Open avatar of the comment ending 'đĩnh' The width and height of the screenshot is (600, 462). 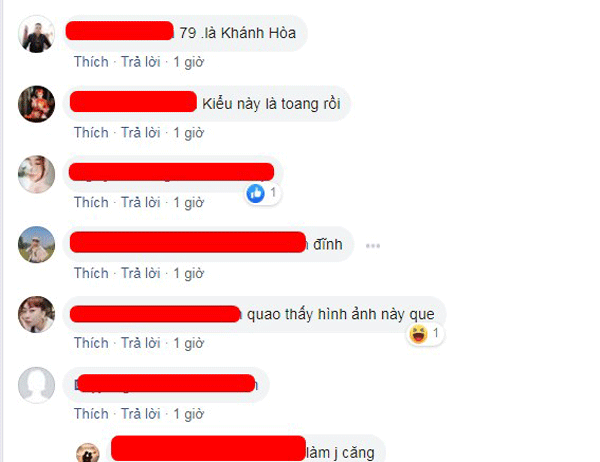coord(36,244)
